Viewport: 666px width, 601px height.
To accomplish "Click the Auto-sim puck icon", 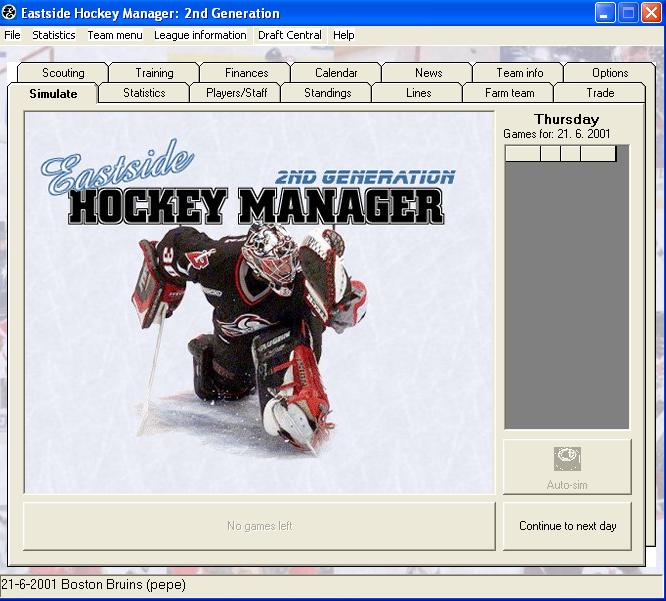I will point(567,459).
